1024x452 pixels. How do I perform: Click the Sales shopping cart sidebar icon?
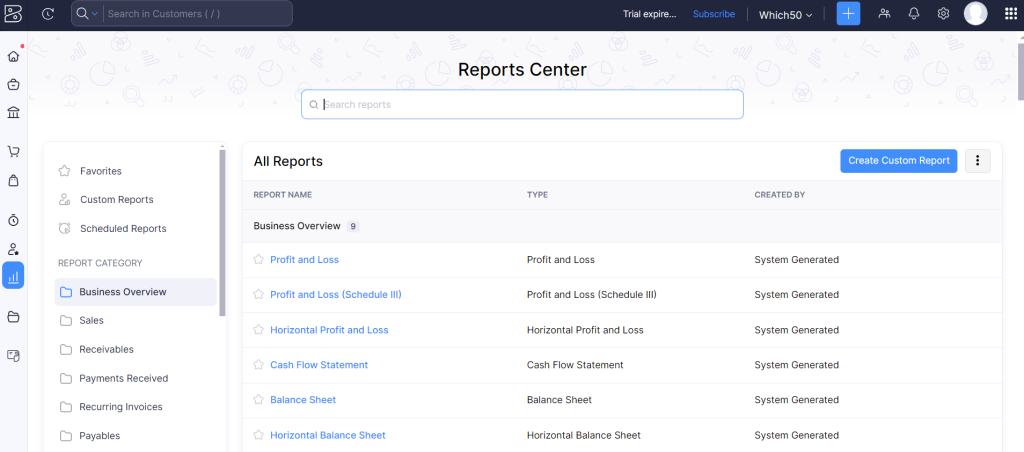(14, 152)
